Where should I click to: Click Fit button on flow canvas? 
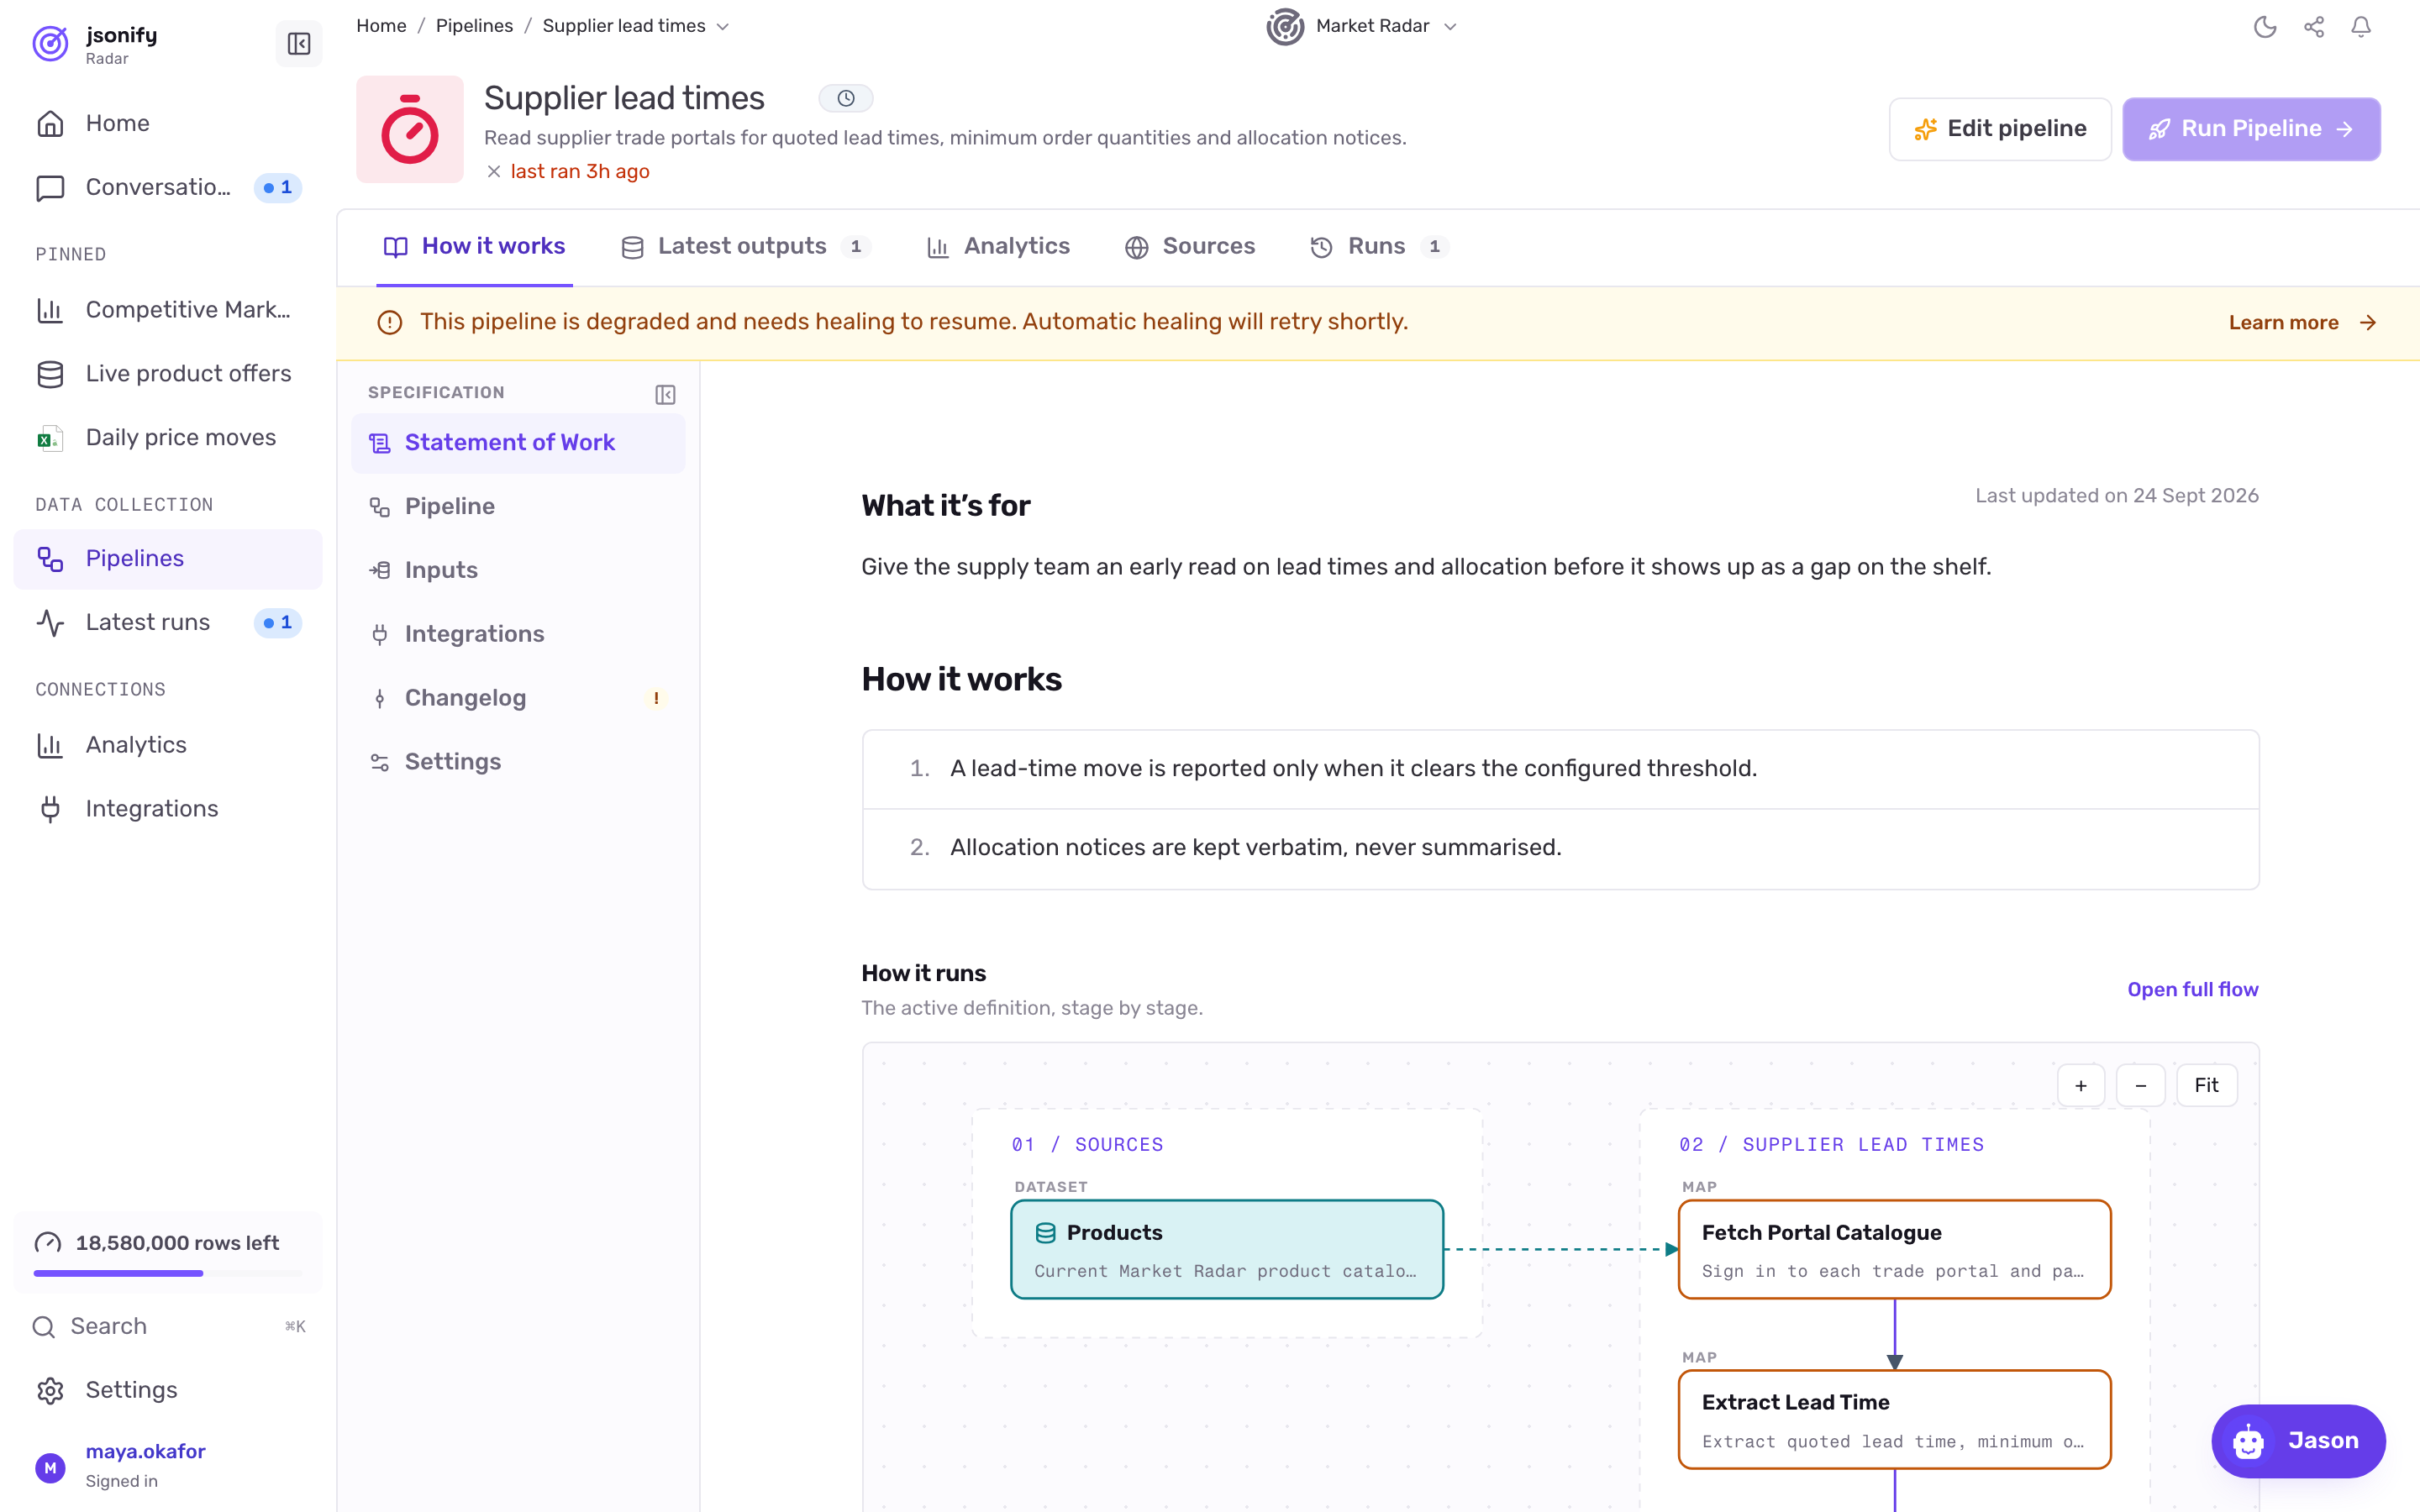[x=2206, y=1086]
